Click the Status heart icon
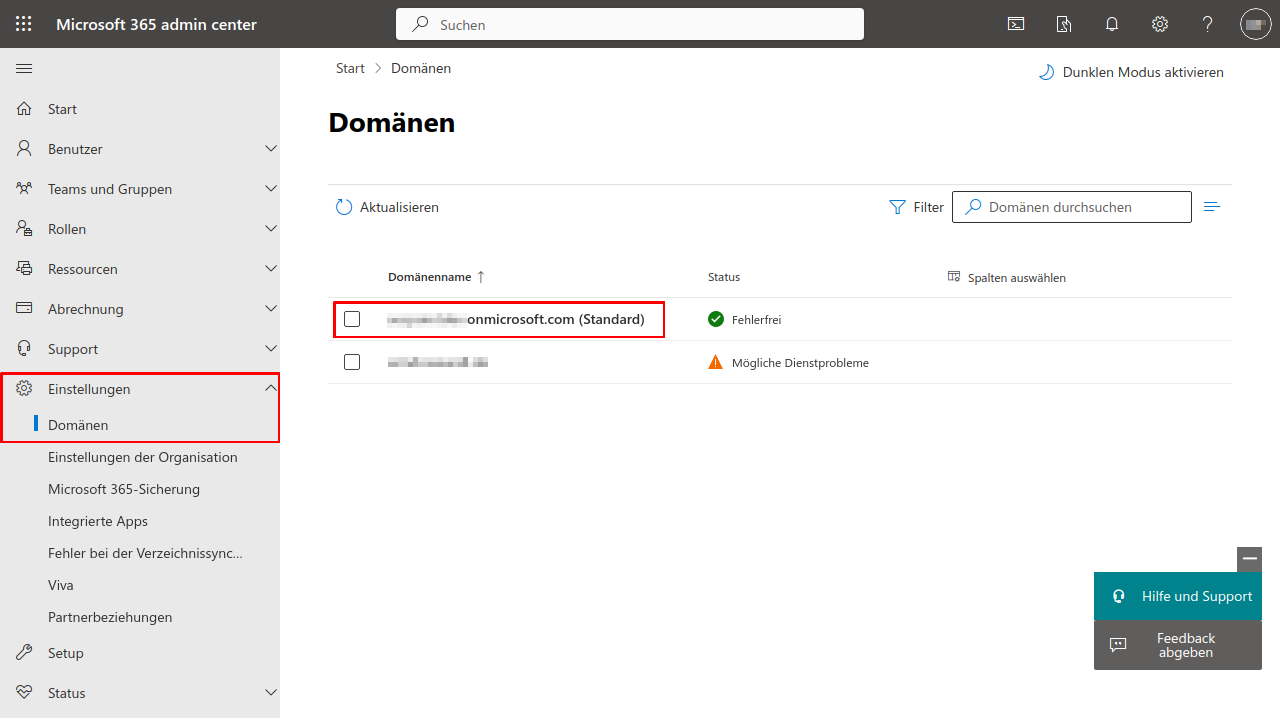 pos(25,693)
